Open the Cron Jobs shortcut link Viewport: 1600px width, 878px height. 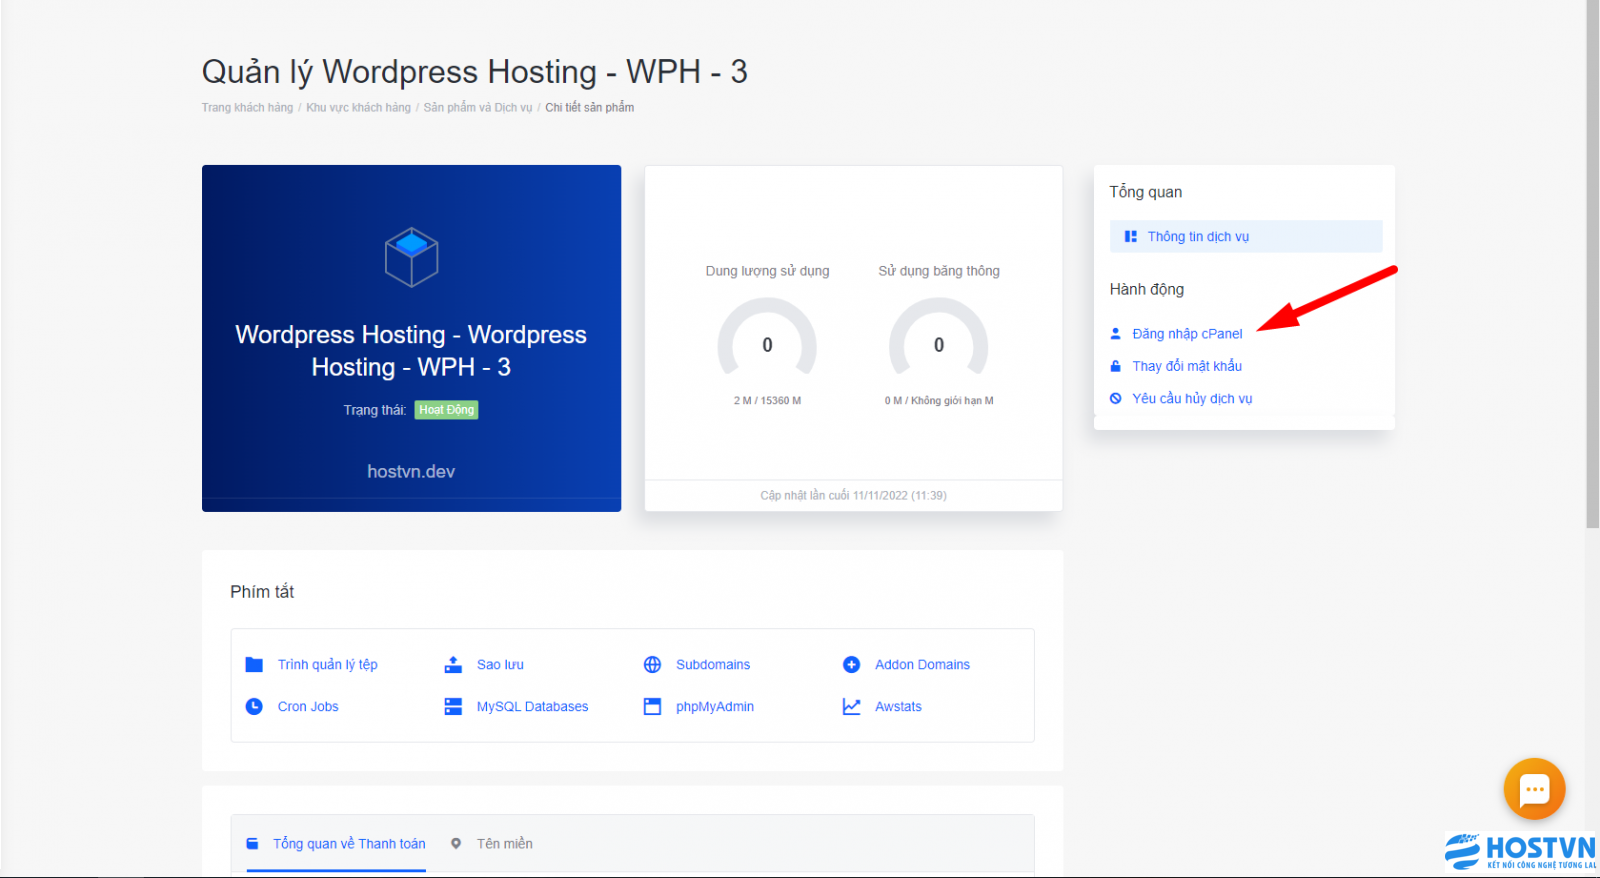[x=308, y=706]
